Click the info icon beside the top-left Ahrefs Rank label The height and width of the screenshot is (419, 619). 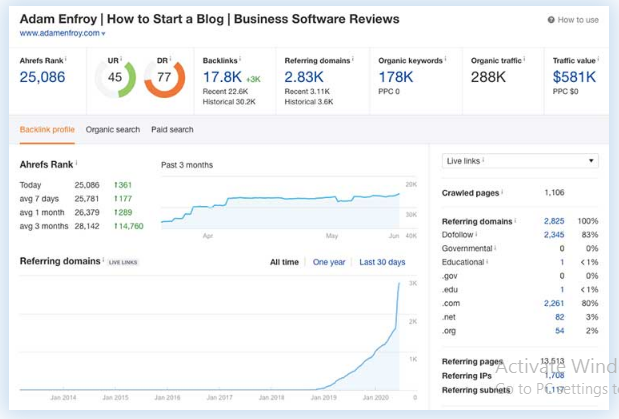pos(66,59)
